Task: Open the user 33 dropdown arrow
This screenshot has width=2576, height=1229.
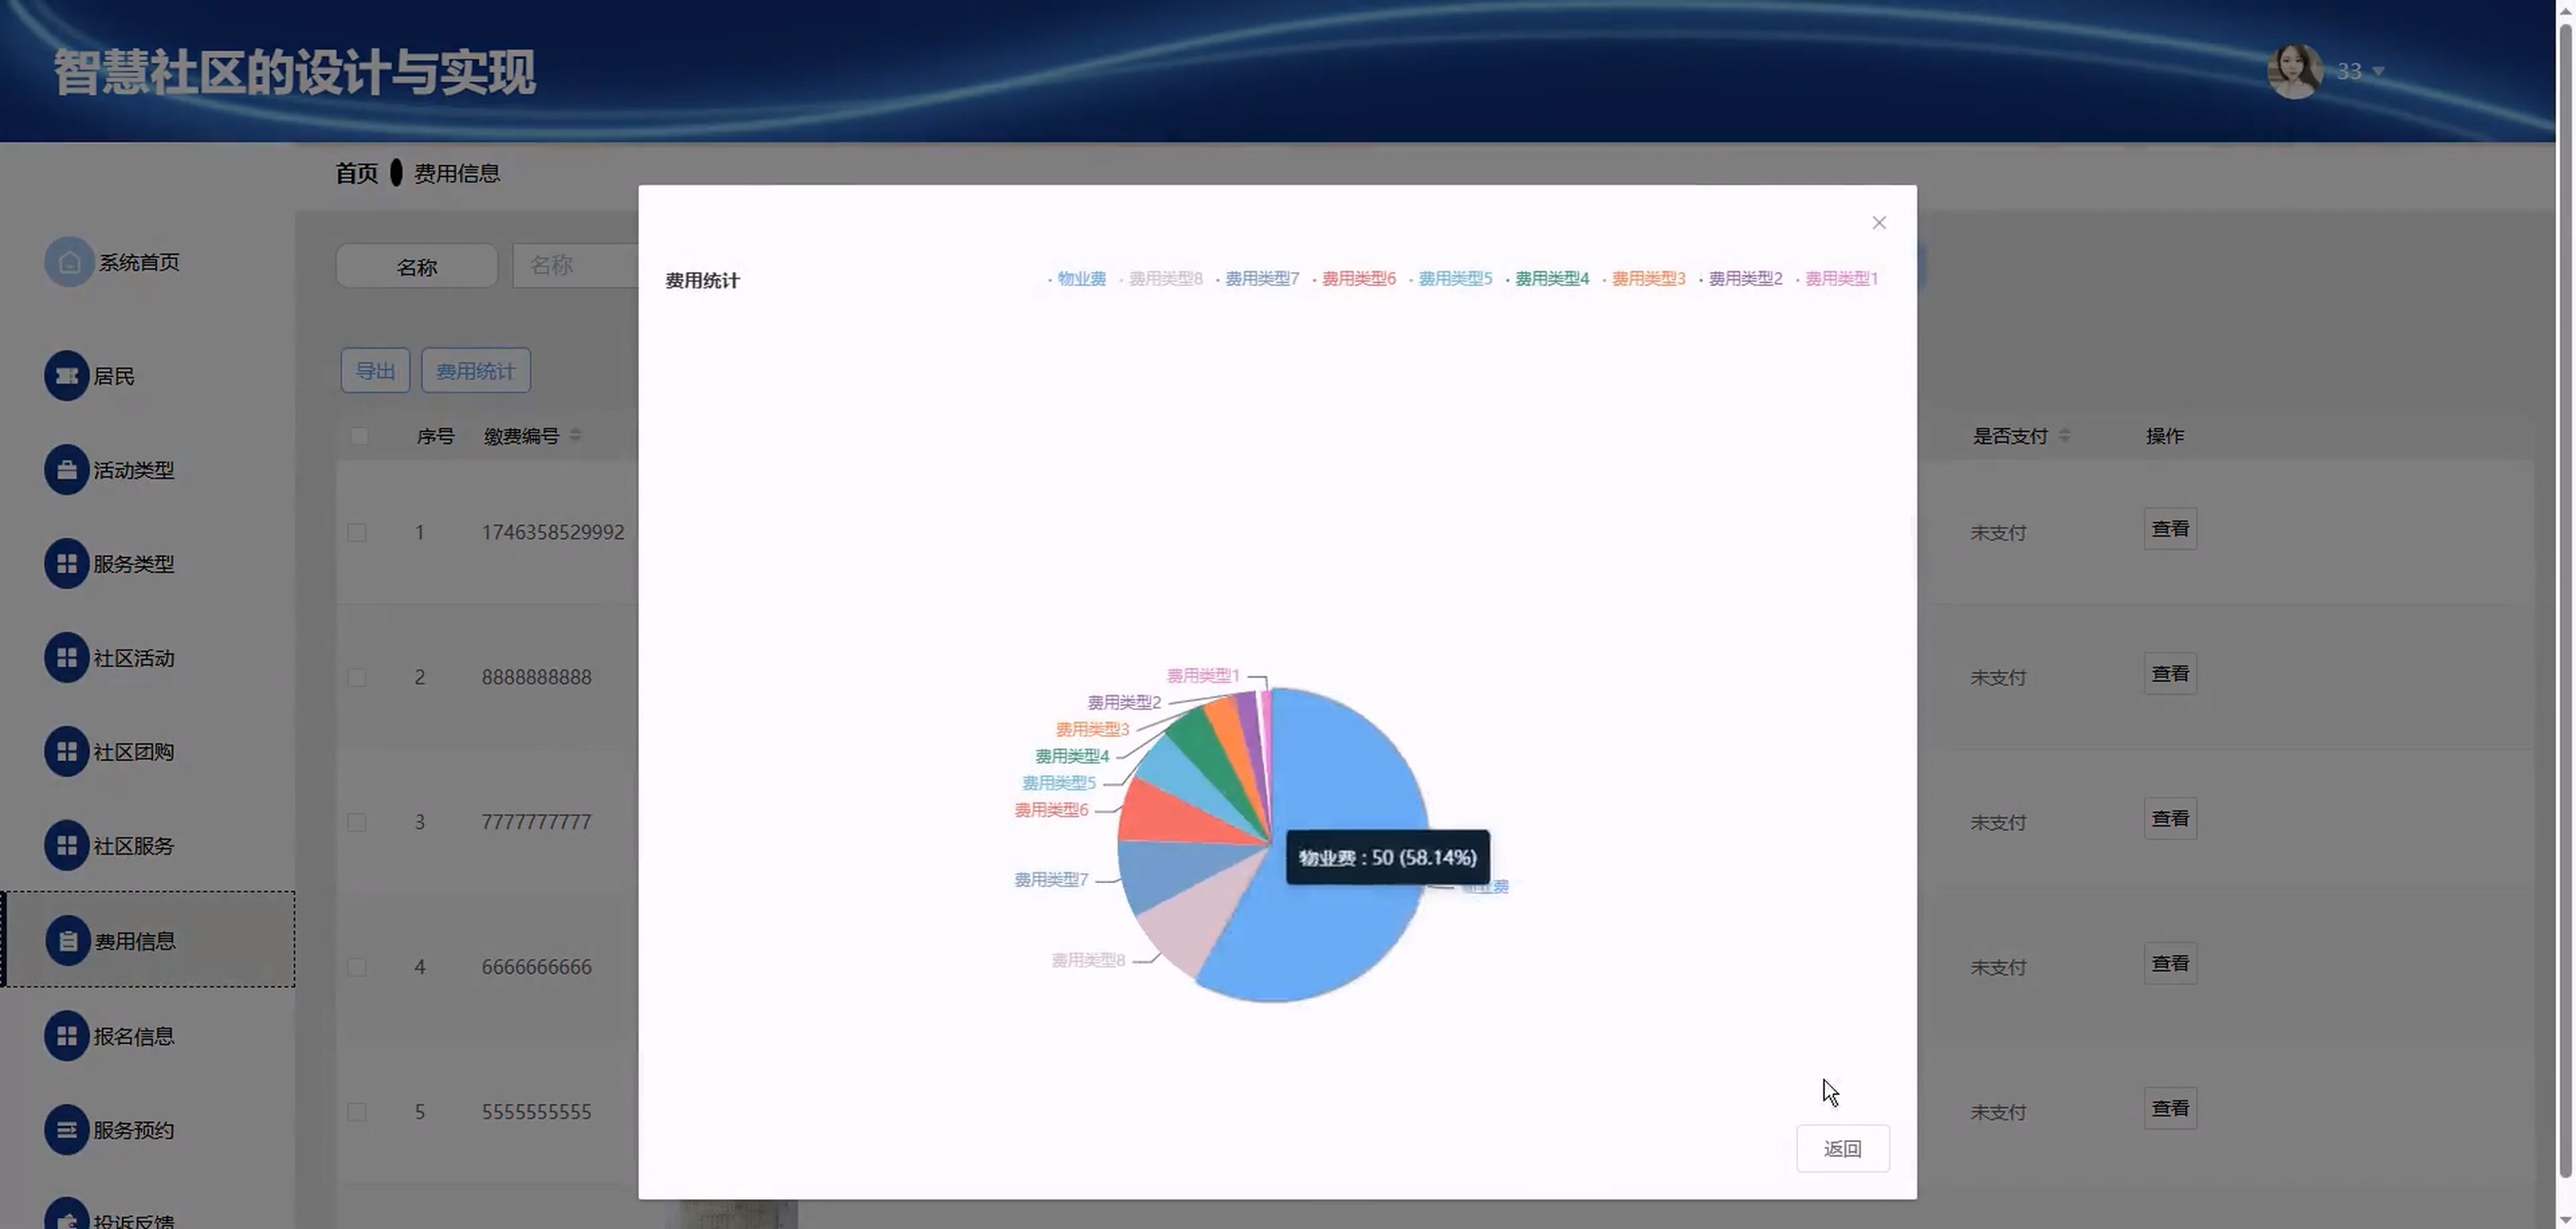Action: [x=2378, y=72]
